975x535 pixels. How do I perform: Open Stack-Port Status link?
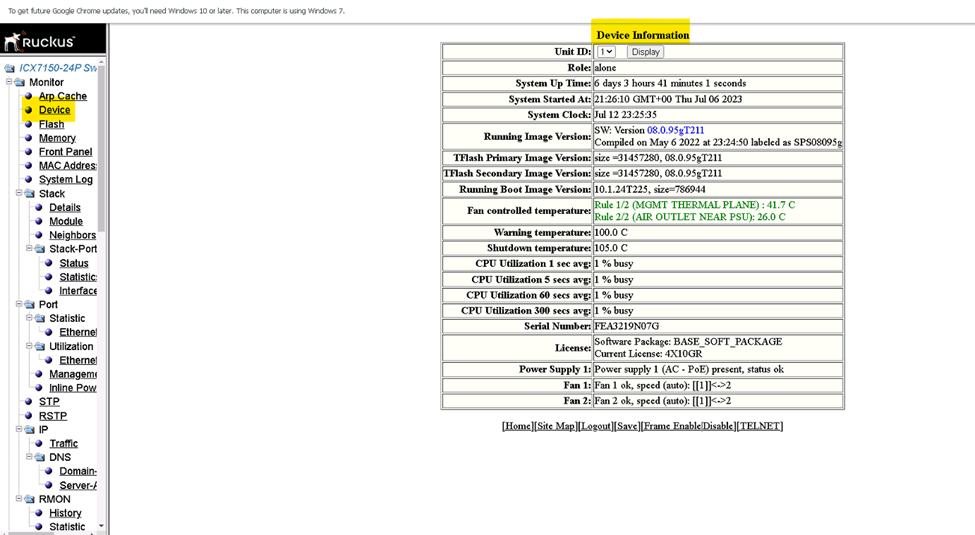pyautogui.click(x=73, y=263)
